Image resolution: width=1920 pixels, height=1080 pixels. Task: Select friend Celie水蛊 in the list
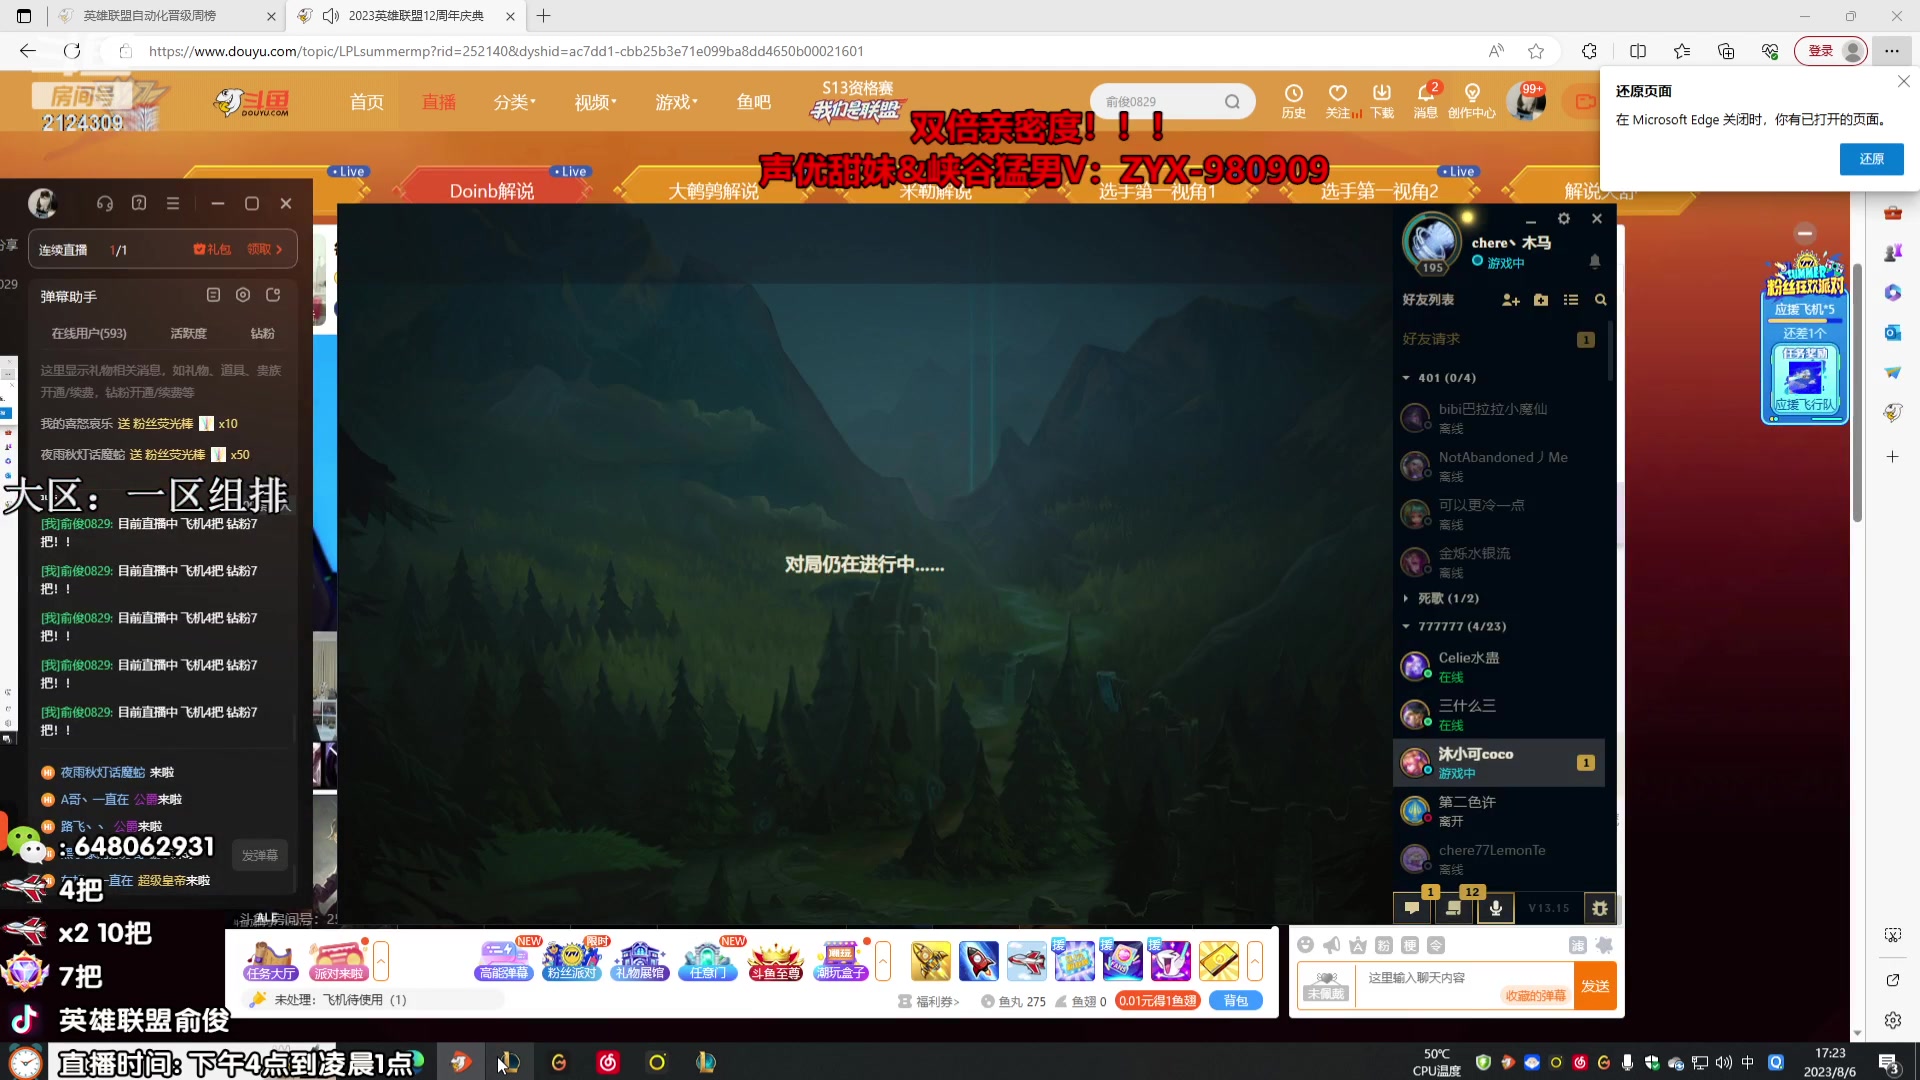point(1499,666)
